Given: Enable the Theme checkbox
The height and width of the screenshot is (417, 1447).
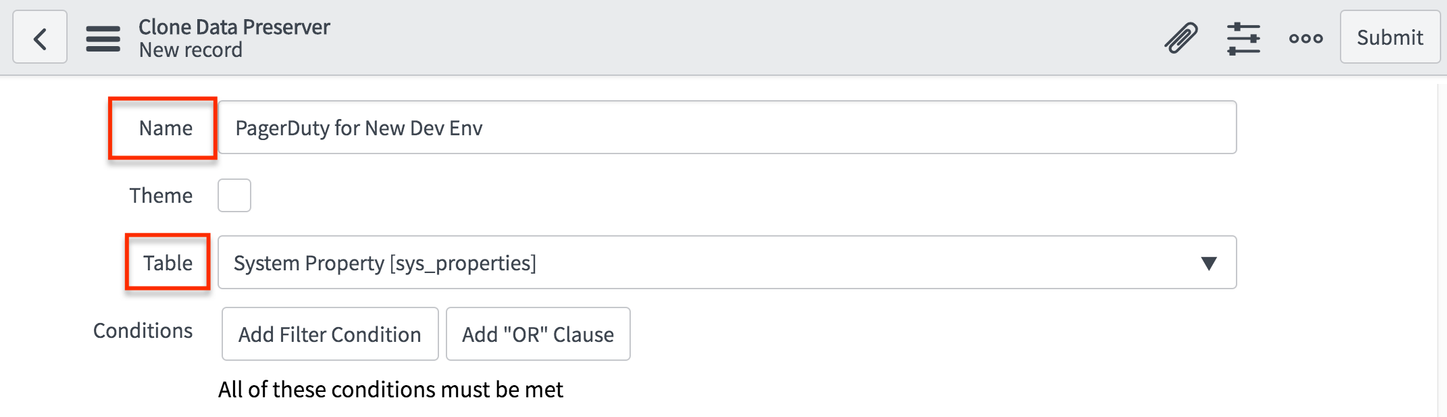Looking at the screenshot, I should [234, 195].
